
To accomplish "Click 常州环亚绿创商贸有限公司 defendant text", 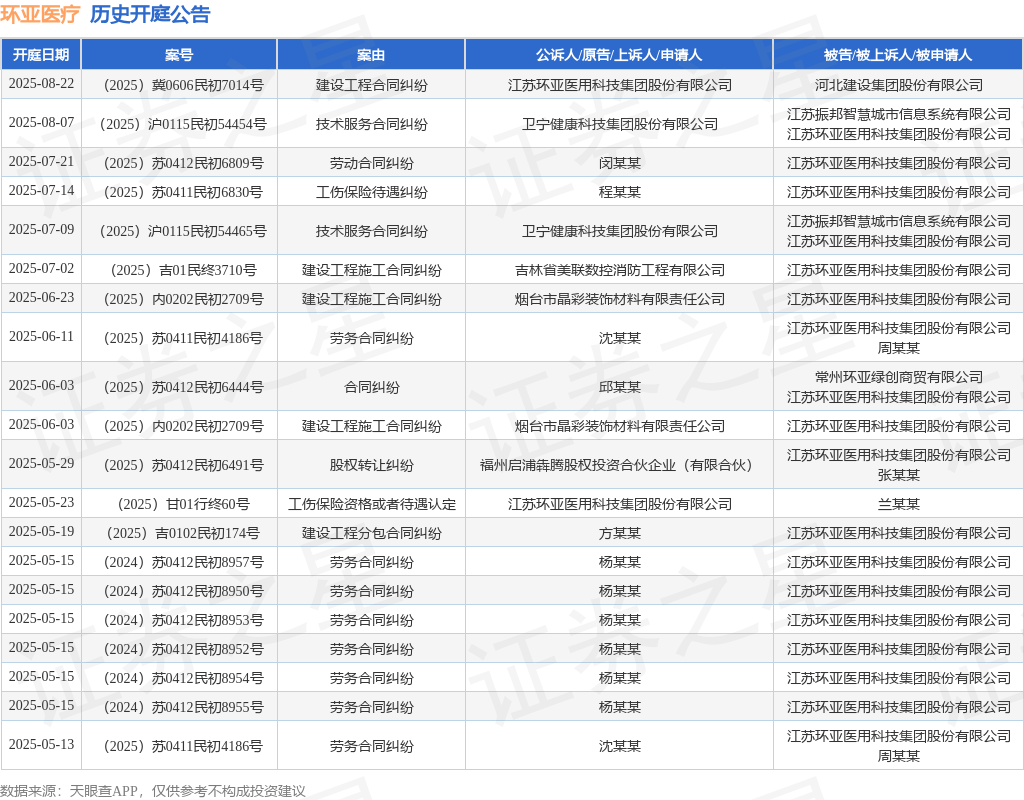I will click(899, 377).
